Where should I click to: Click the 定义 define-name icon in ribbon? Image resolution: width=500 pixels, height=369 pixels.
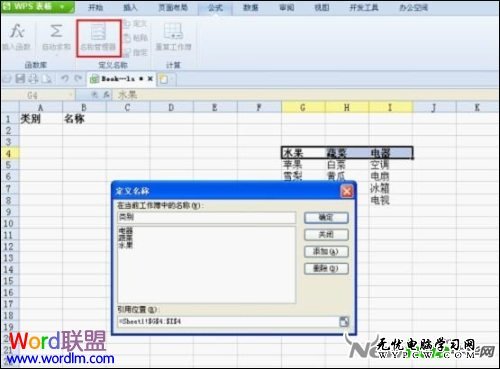coord(127,24)
